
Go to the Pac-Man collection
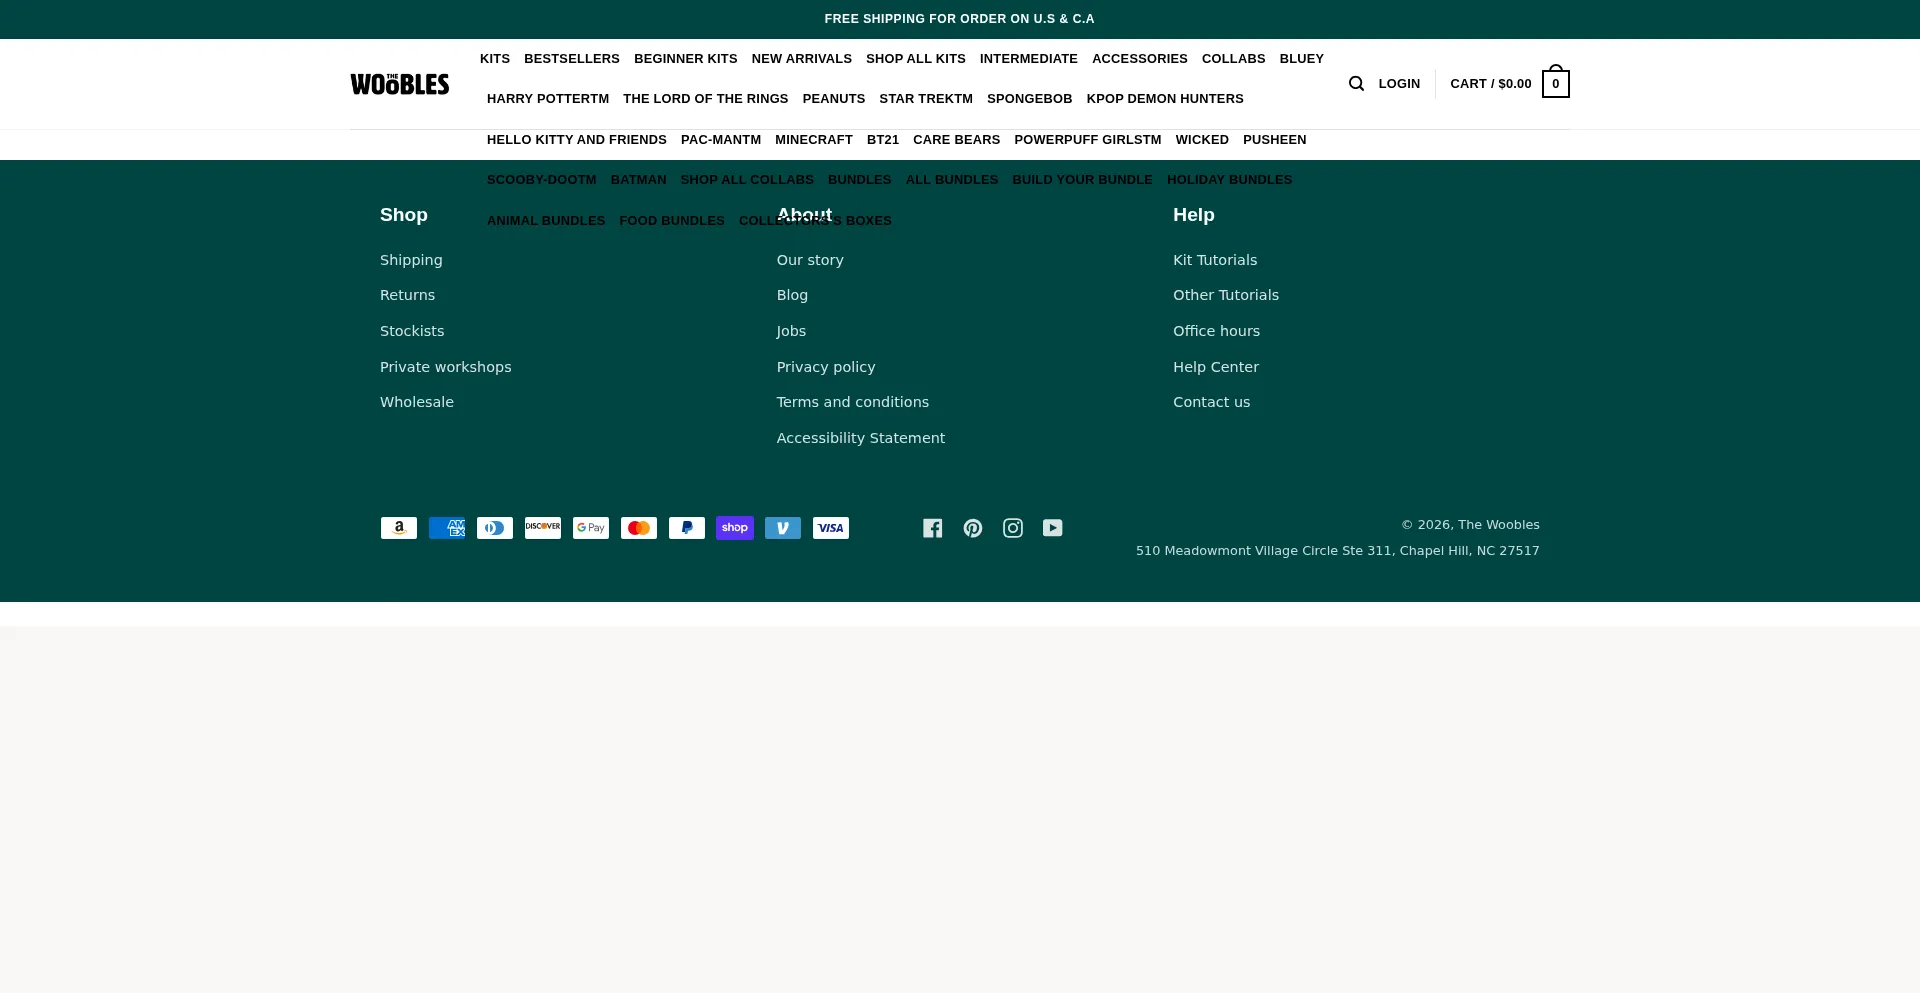click(x=721, y=140)
